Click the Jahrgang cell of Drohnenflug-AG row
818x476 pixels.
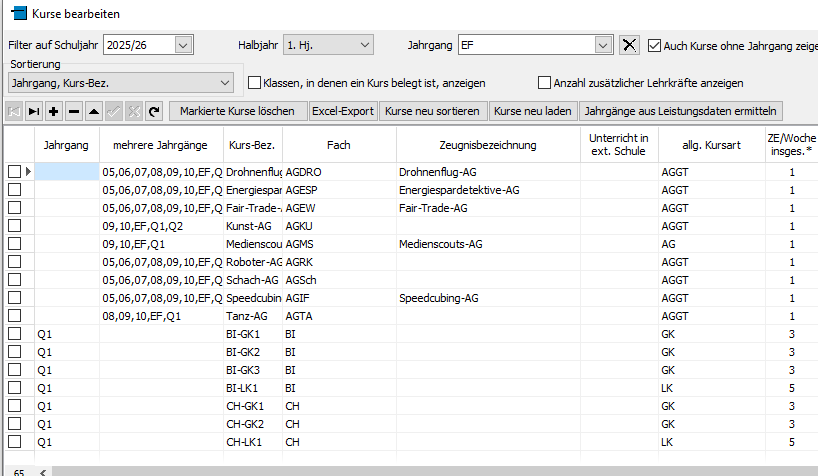click(67, 172)
